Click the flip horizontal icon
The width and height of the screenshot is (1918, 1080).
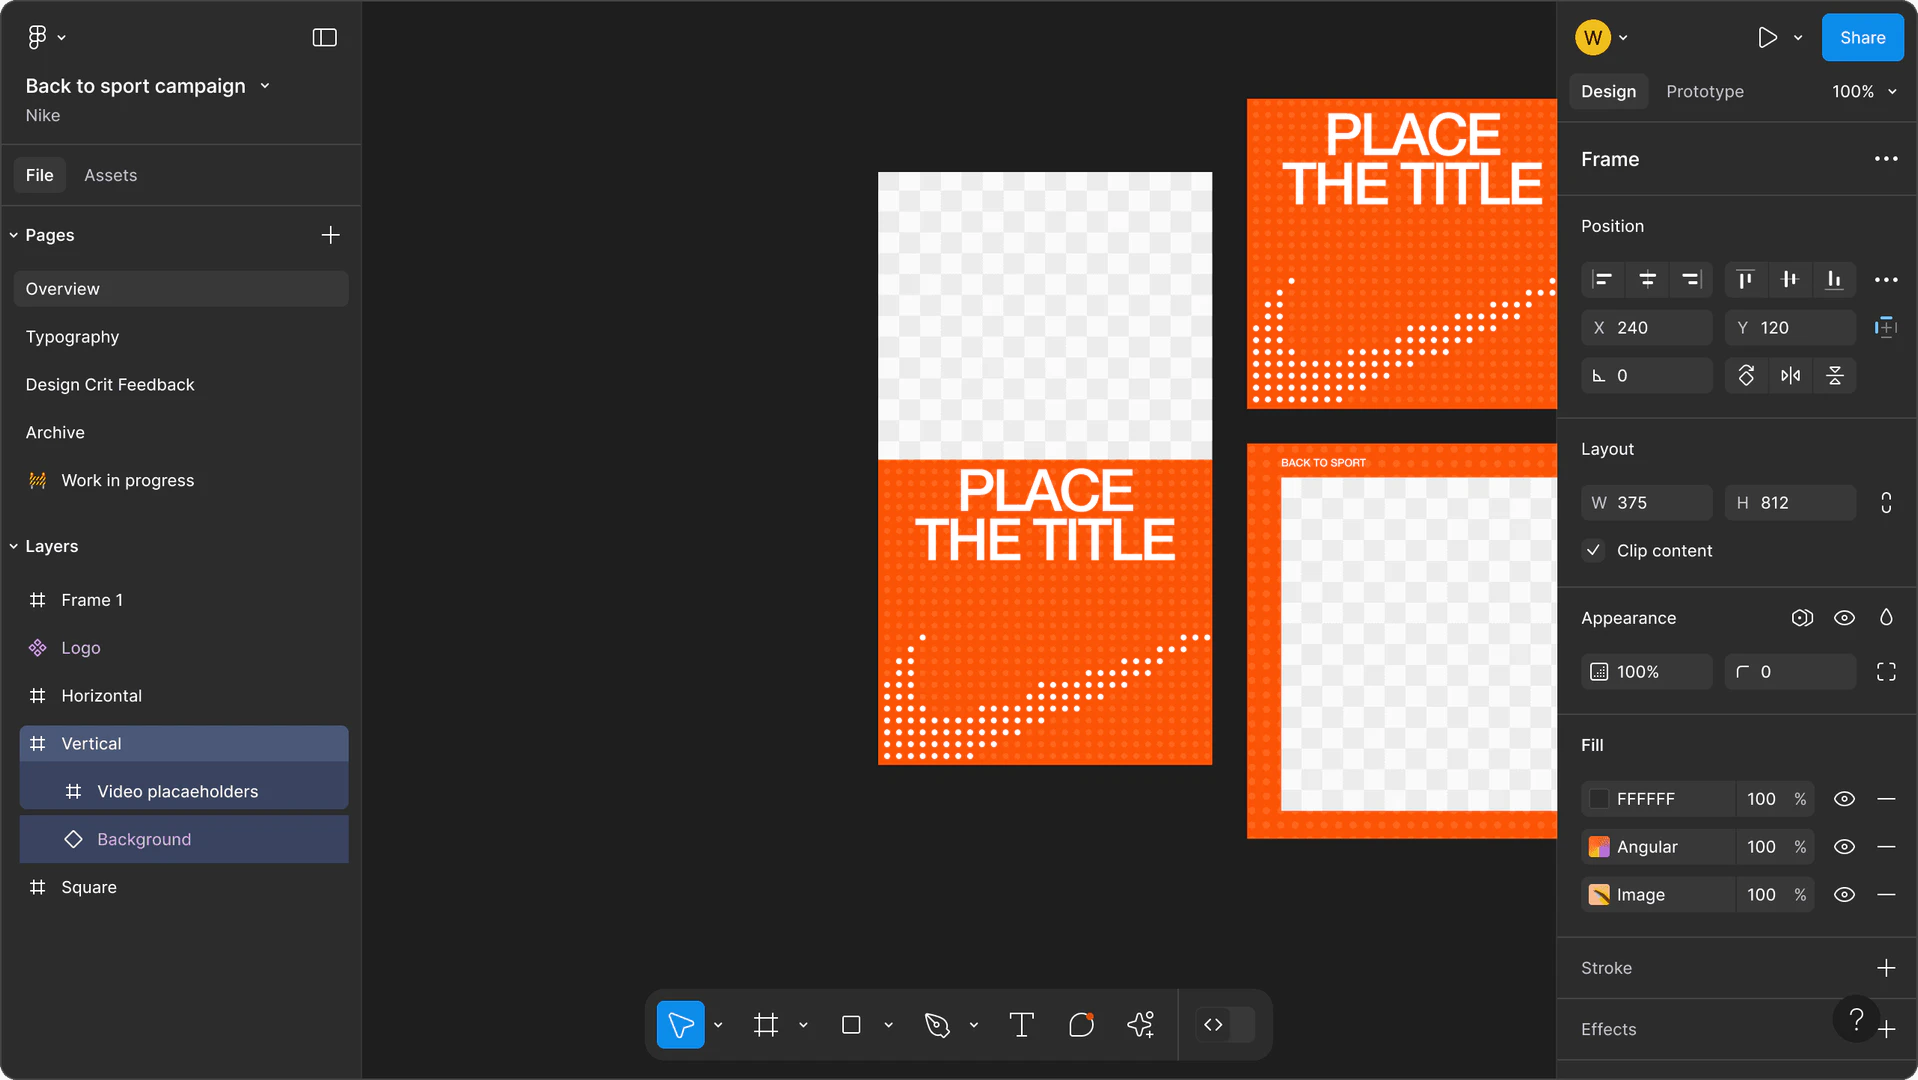point(1790,376)
